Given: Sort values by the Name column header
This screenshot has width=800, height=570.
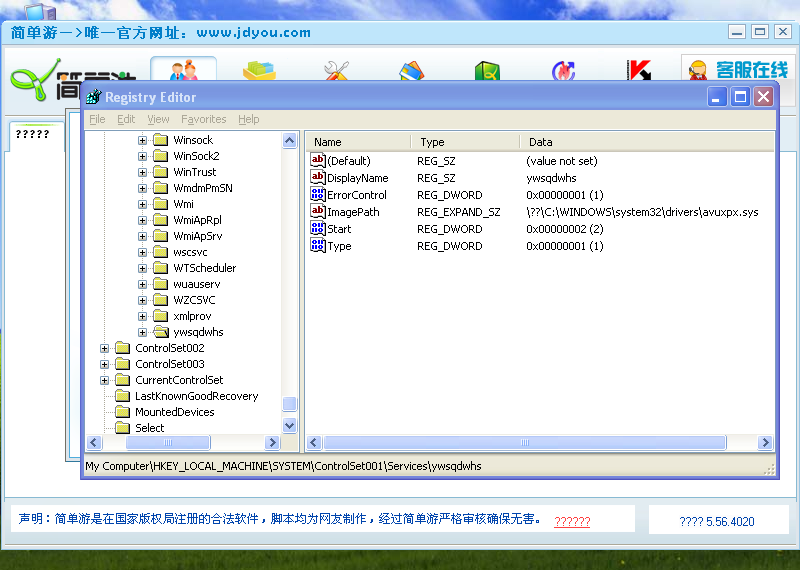Looking at the screenshot, I should pos(359,142).
